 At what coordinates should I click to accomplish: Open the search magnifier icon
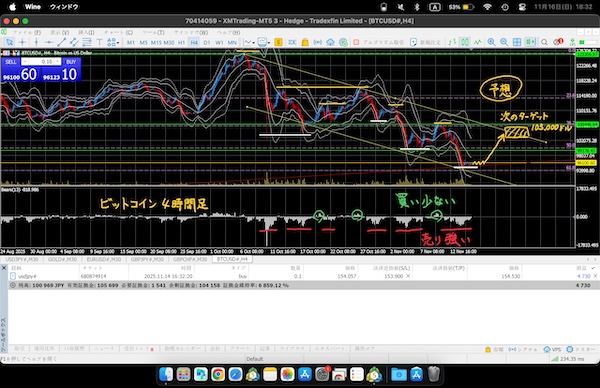coord(544,42)
